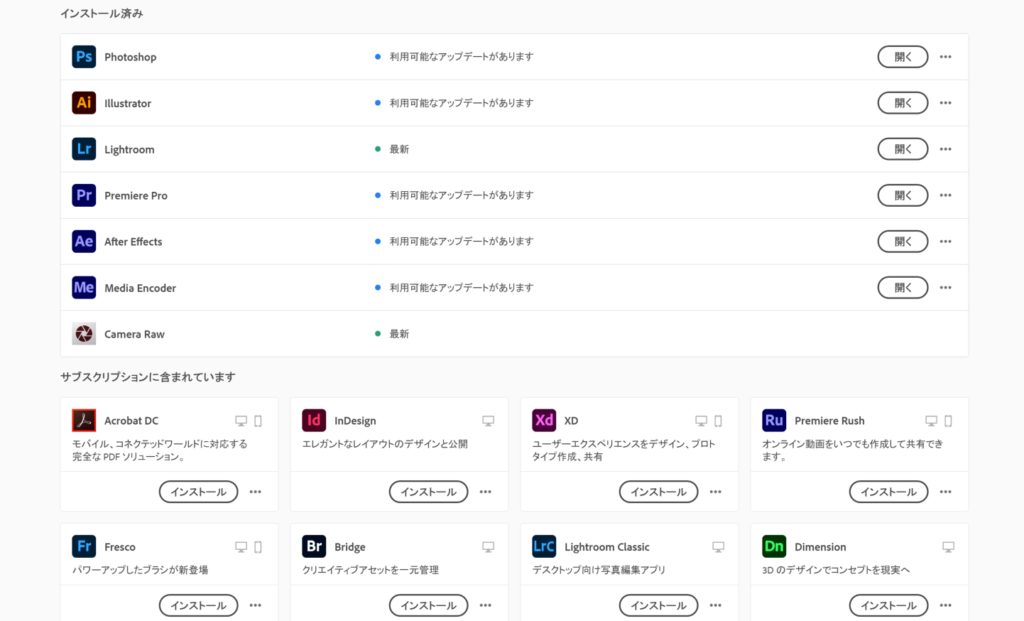
Task: Click Photoshop's update available status text
Action: click(462, 57)
